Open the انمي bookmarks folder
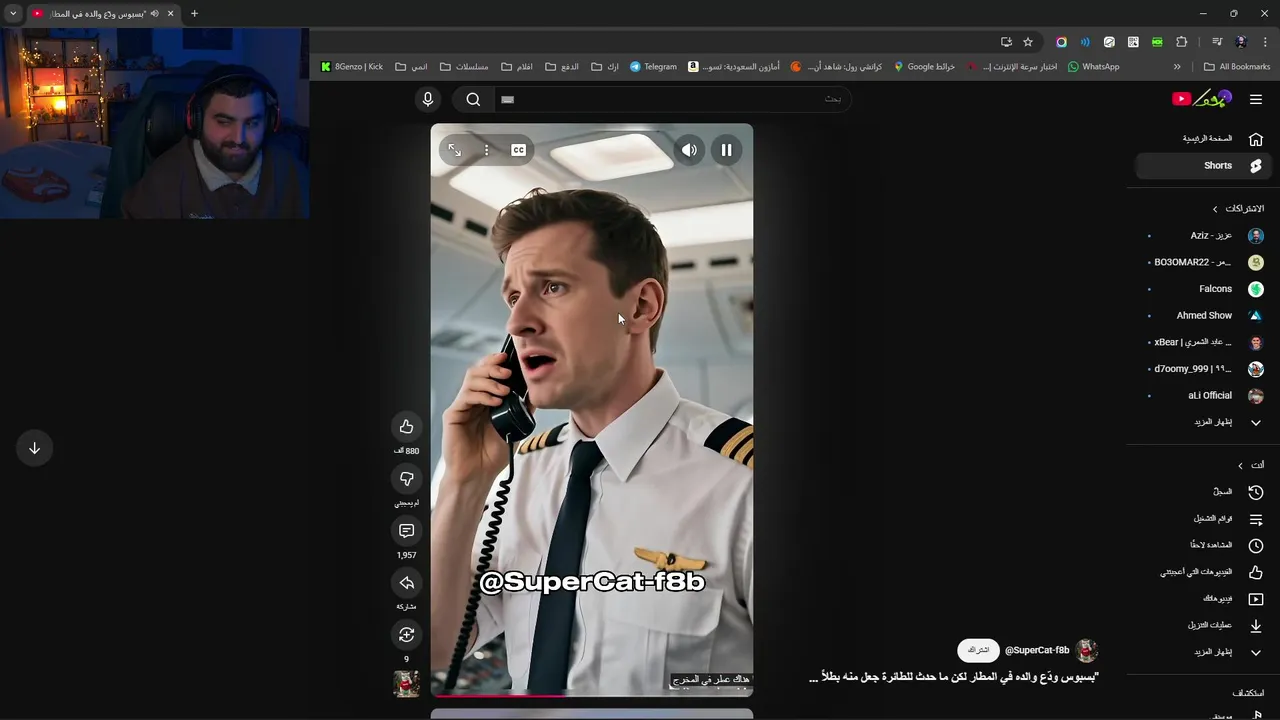Image resolution: width=1280 pixels, height=720 pixels. (x=411, y=67)
